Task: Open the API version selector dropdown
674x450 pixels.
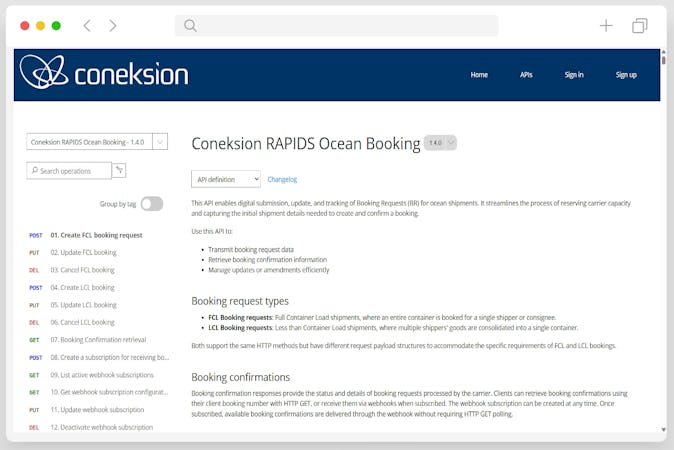Action: 97,142
